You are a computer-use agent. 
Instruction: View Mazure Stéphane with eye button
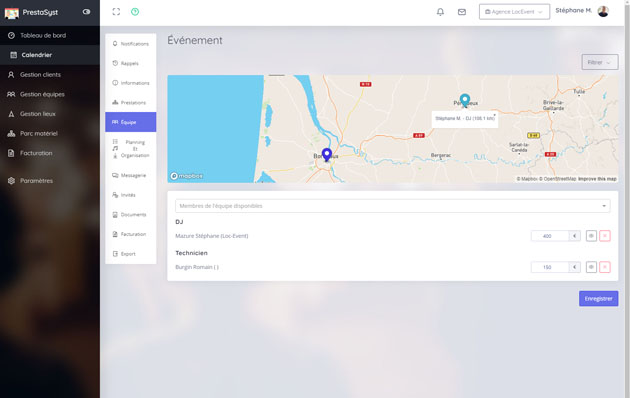(591, 236)
